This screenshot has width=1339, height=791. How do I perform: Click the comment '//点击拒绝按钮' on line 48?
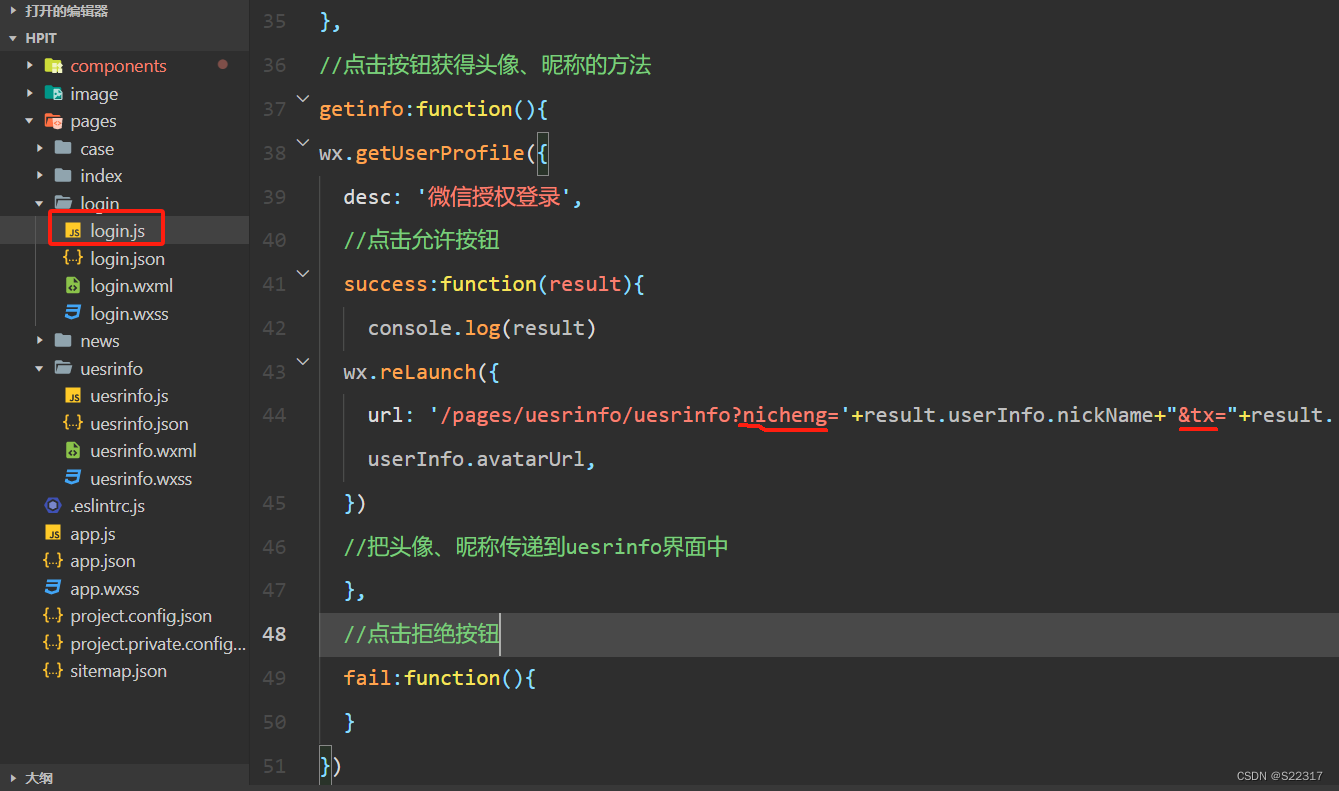[x=421, y=634]
